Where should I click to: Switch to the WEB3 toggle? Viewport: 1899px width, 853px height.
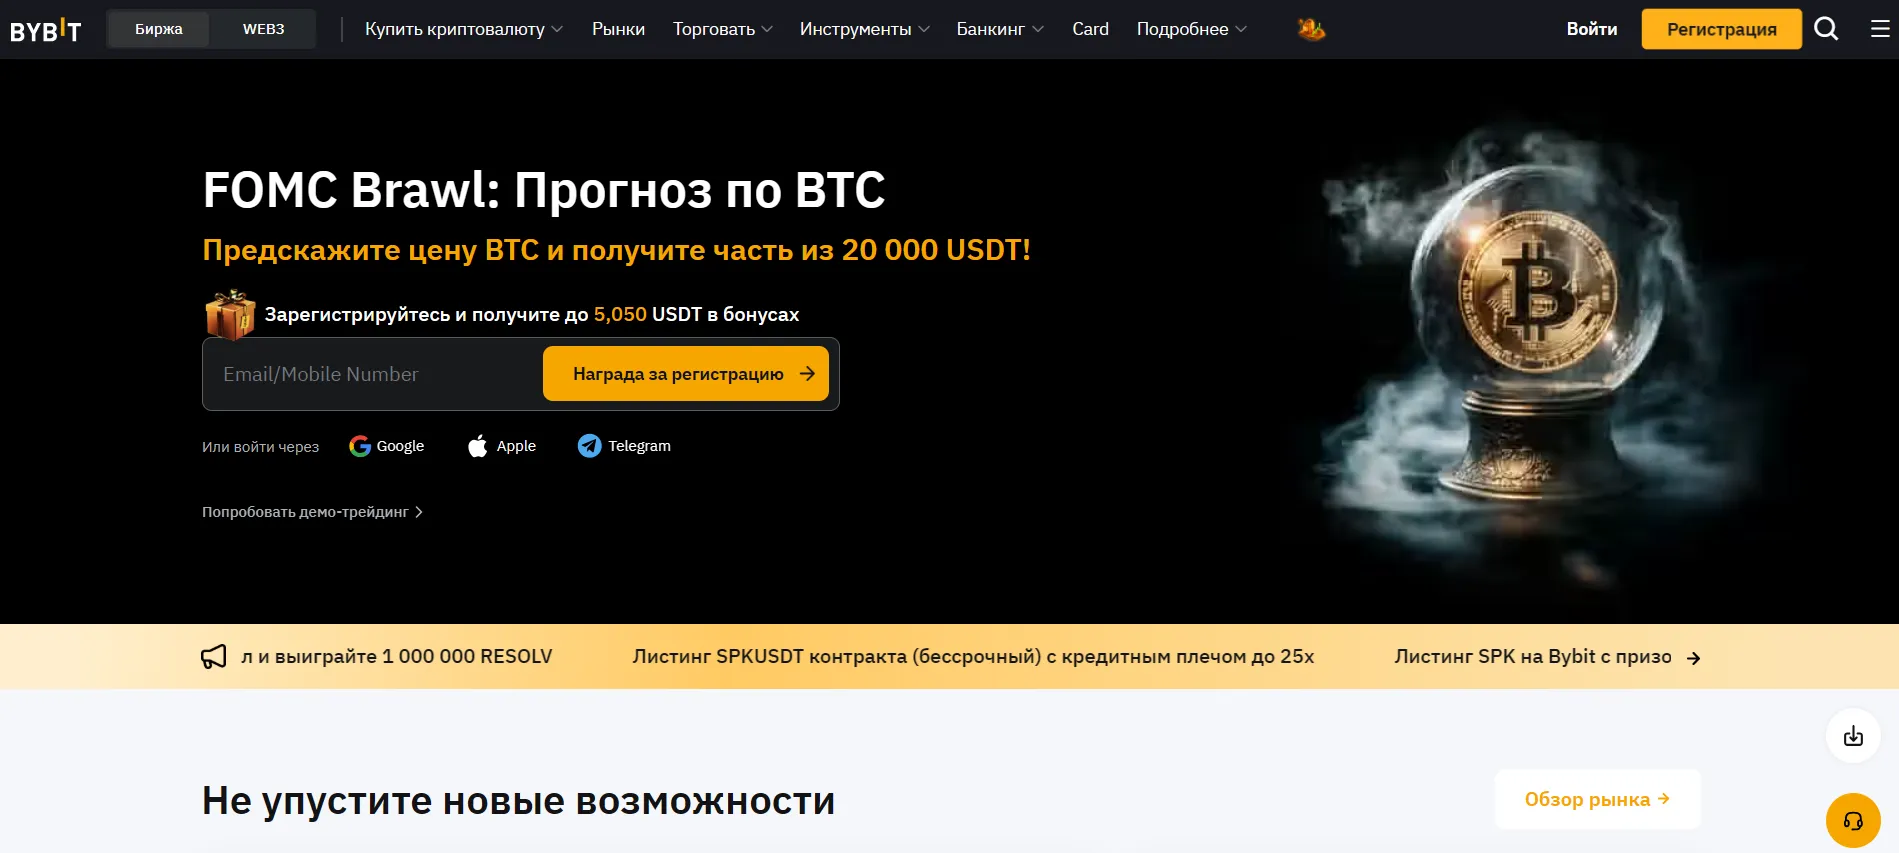pos(263,29)
